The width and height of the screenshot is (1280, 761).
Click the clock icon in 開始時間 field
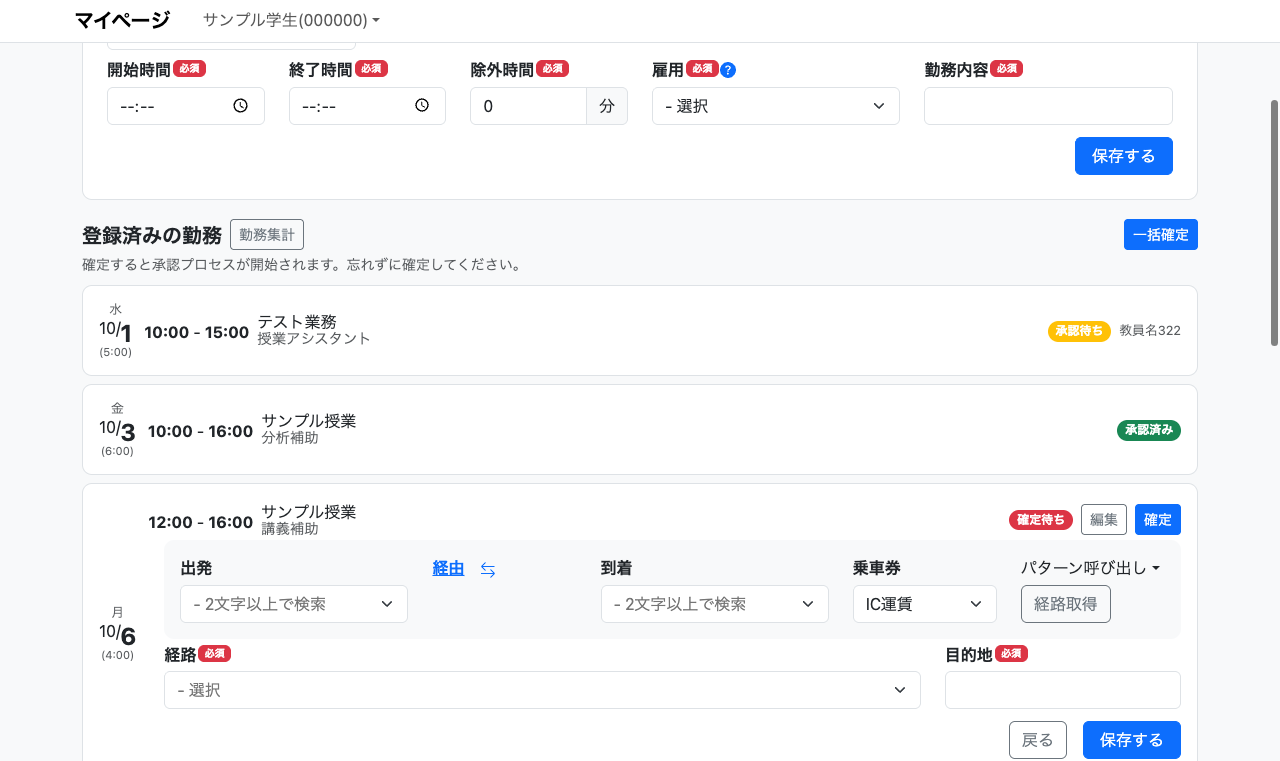pos(240,106)
